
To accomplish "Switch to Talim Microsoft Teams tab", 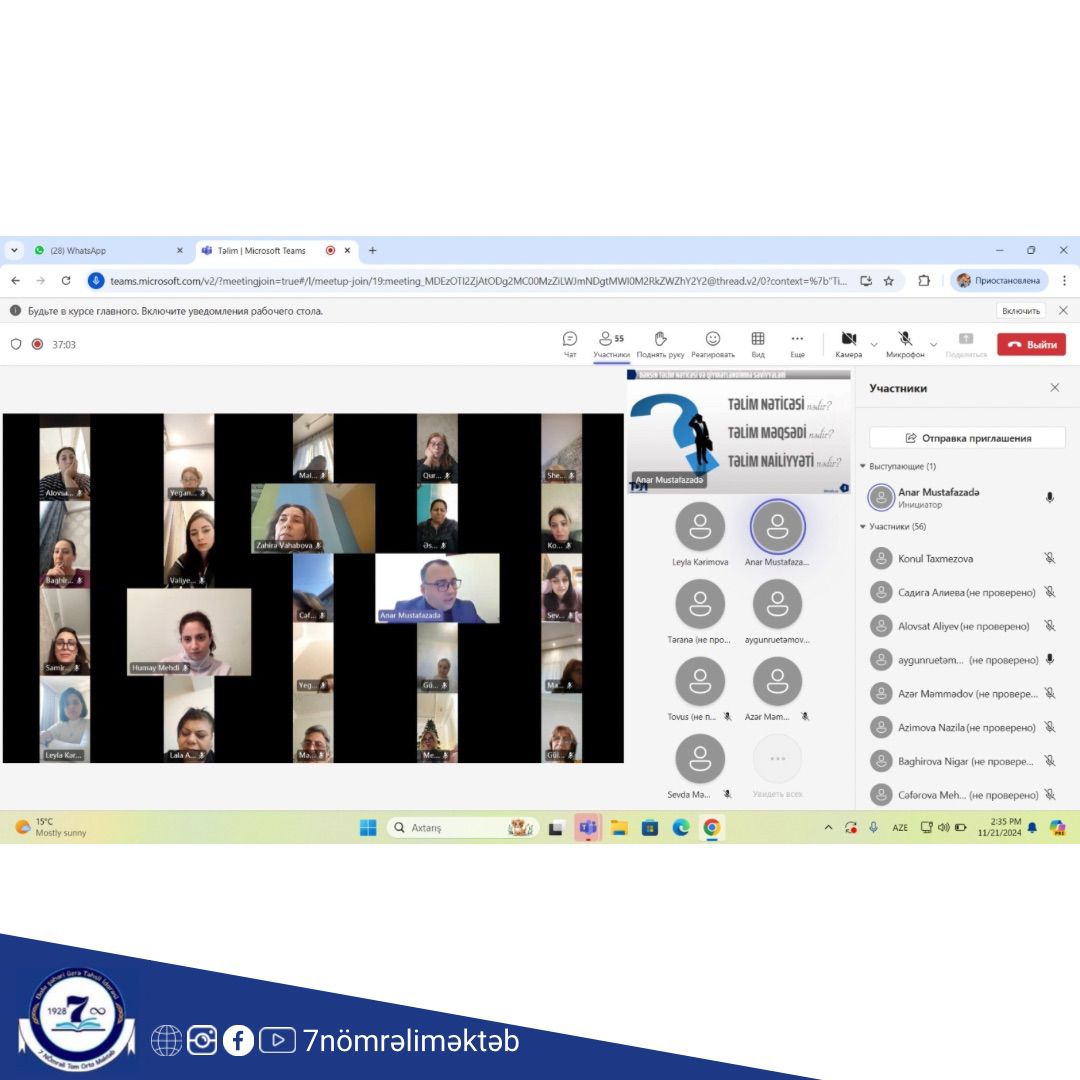I will click(x=262, y=251).
